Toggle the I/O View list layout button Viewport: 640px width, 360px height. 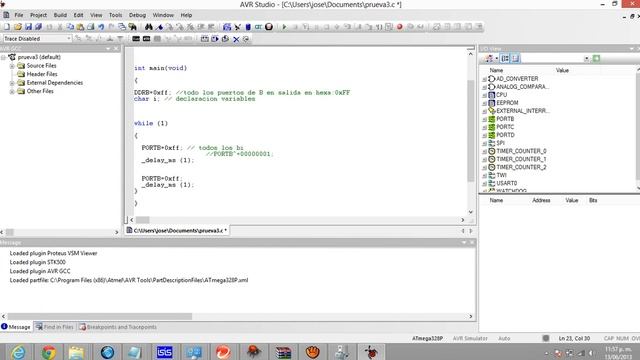(x=515, y=58)
